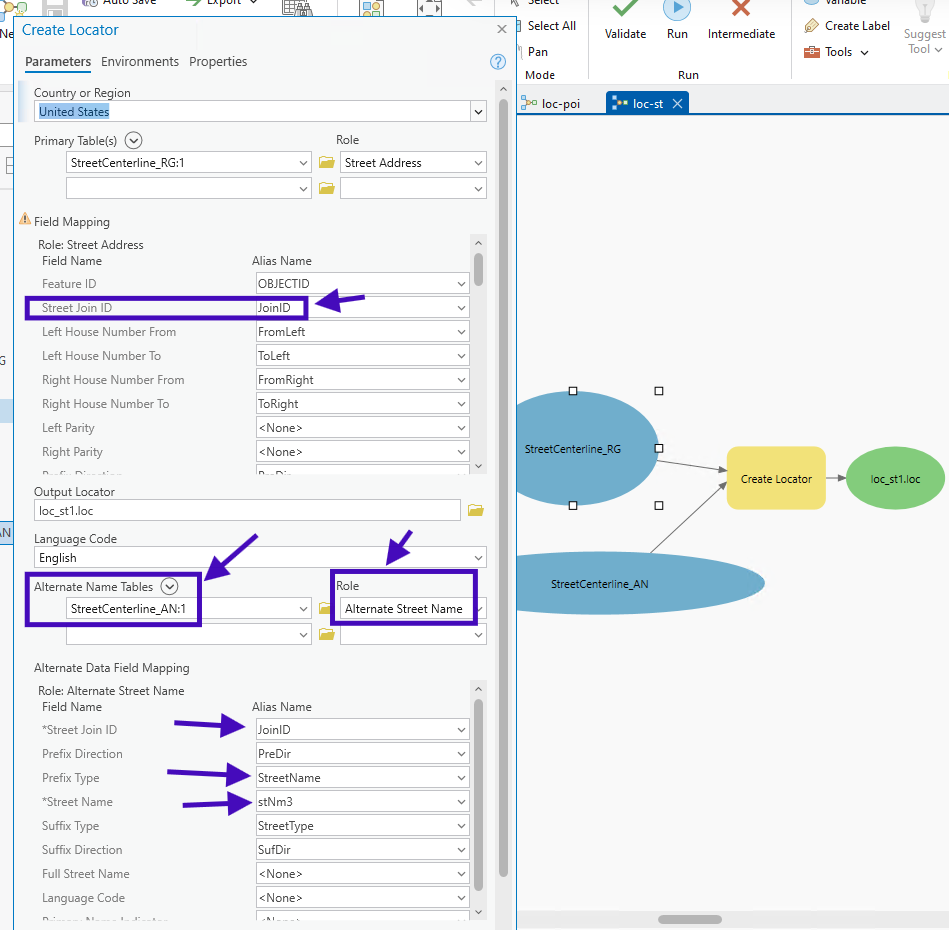
Task: Click the Create Locator tool node
Action: (776, 479)
